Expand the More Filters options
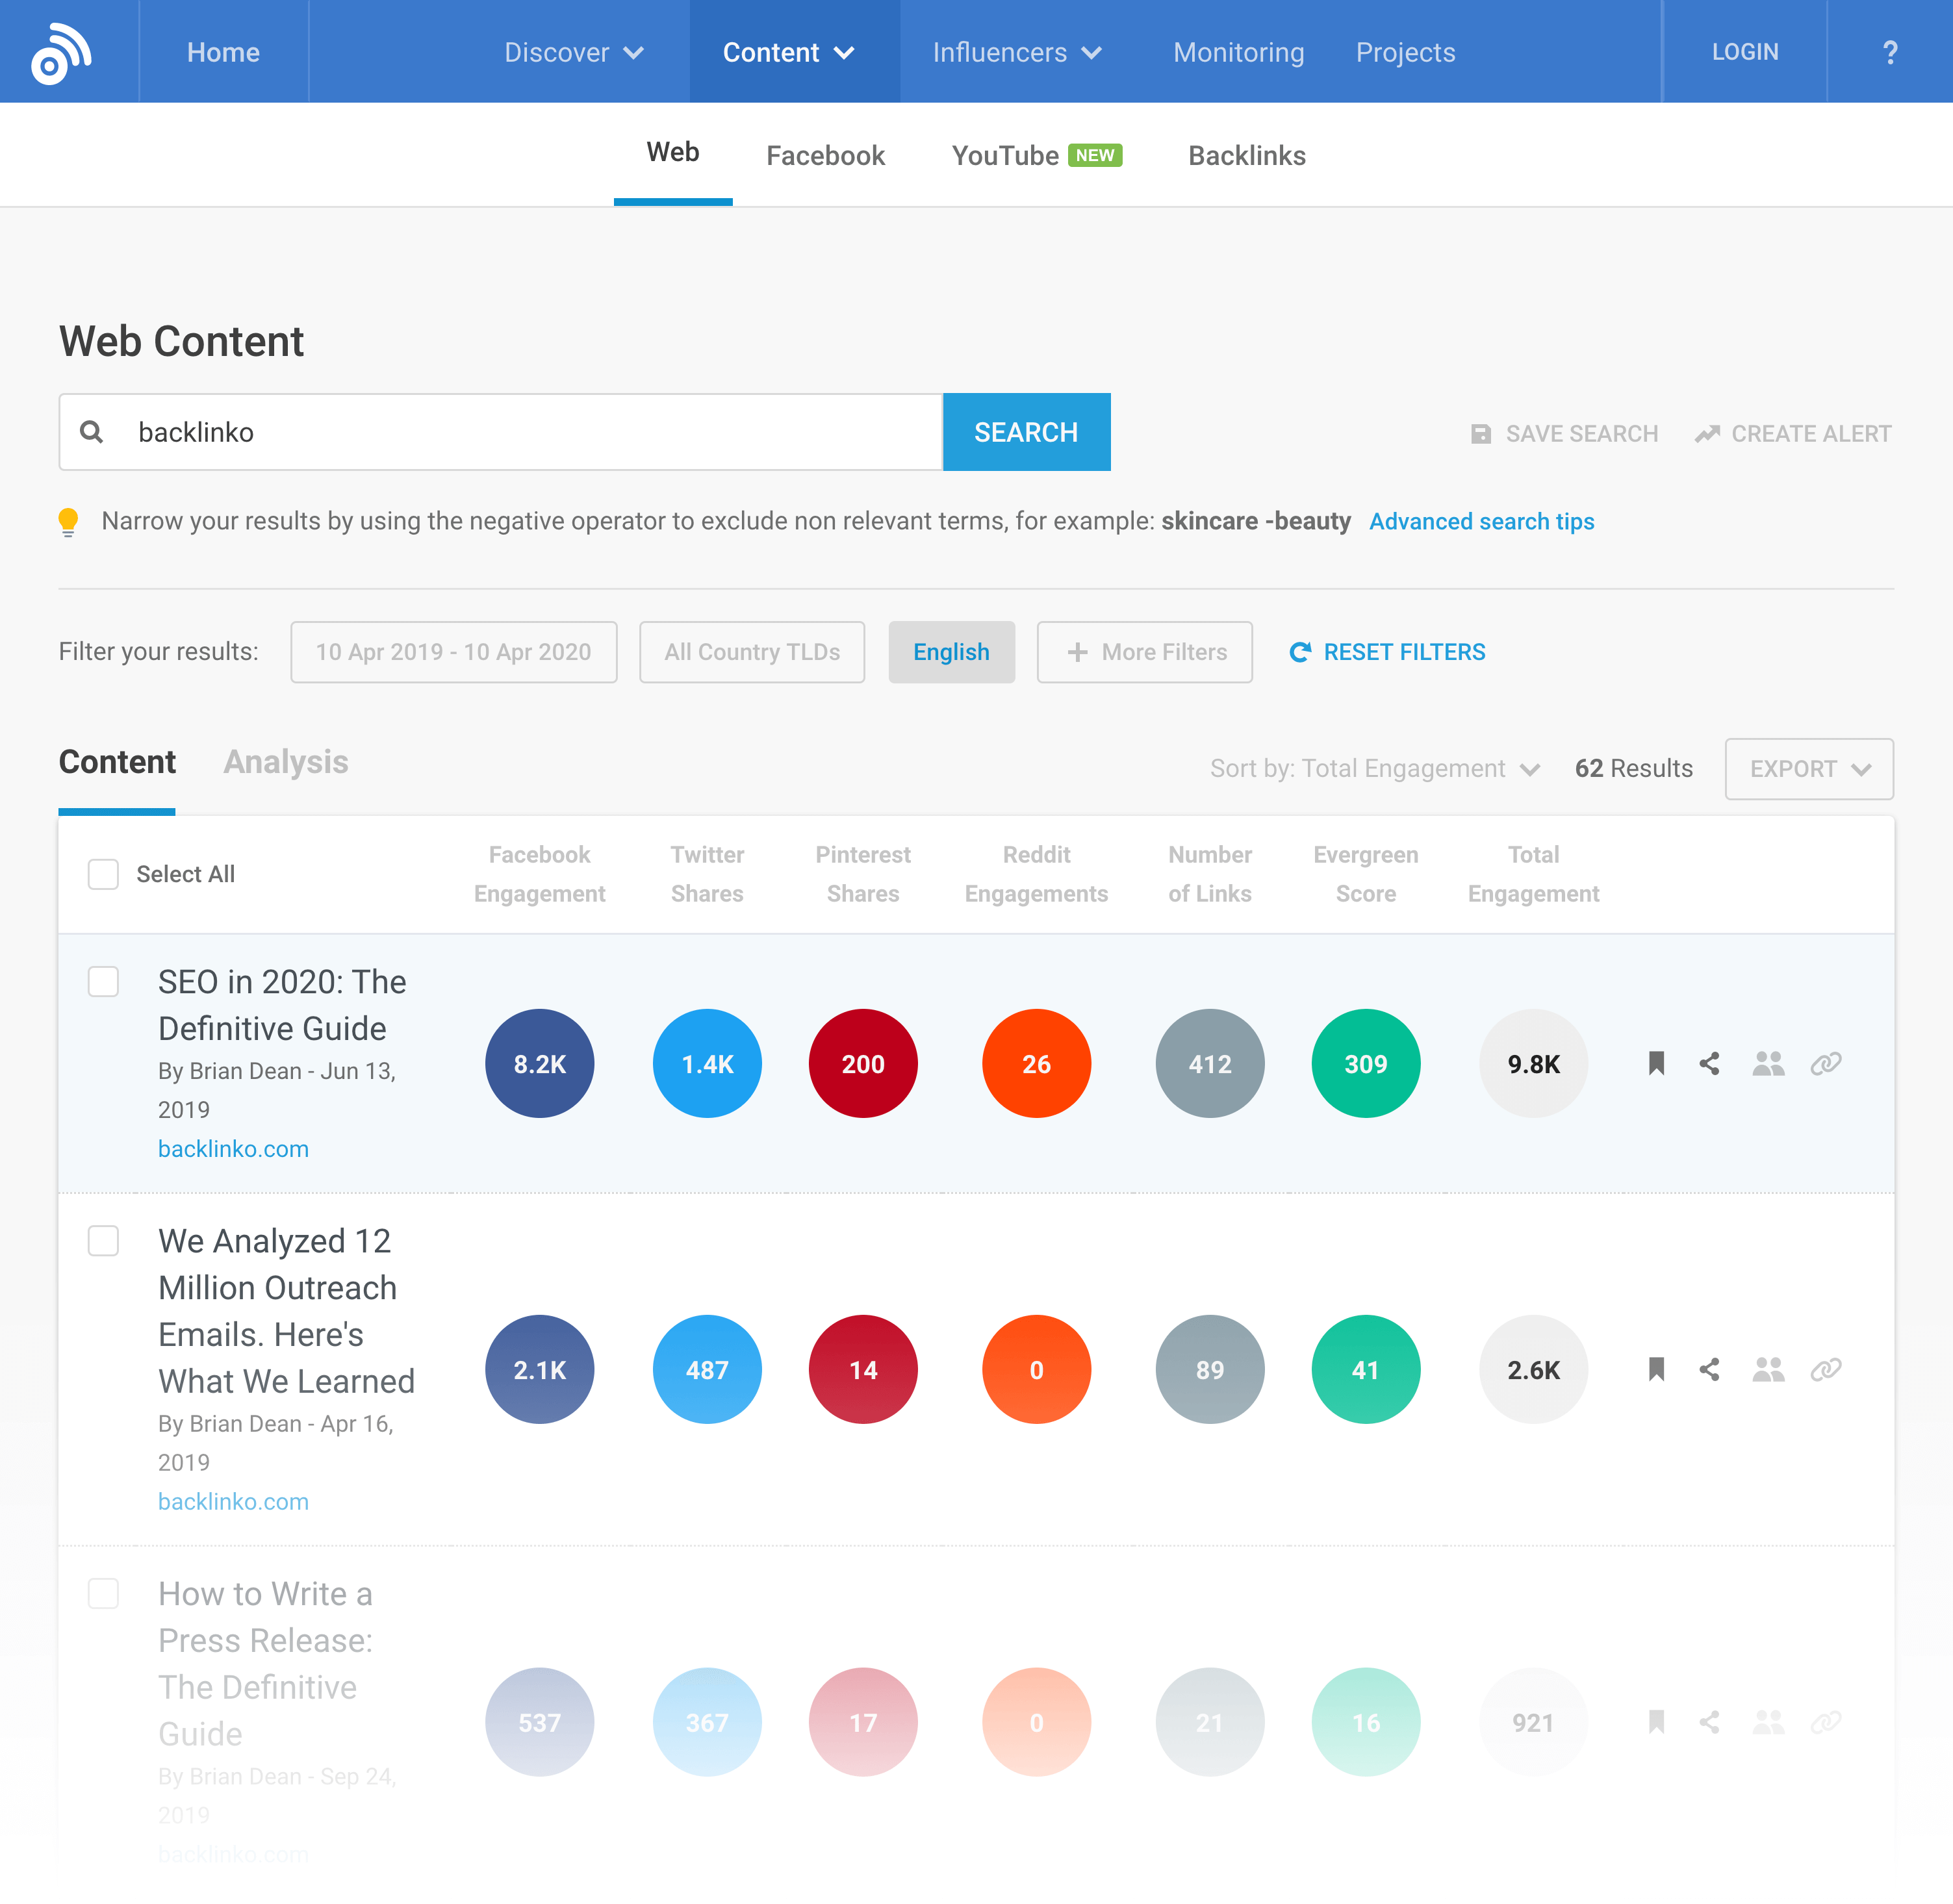 click(1145, 652)
